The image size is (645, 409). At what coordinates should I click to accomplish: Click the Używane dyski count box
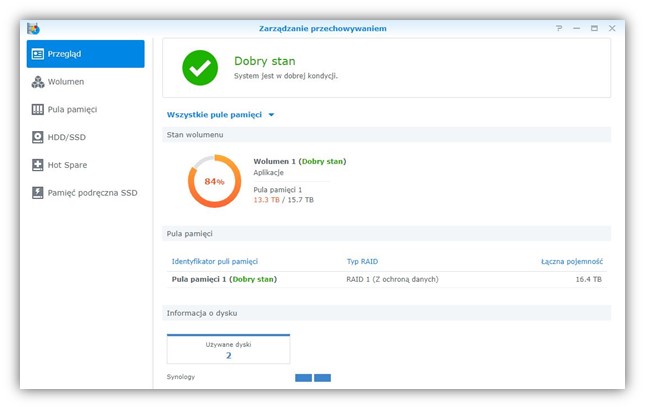pyautogui.click(x=228, y=349)
